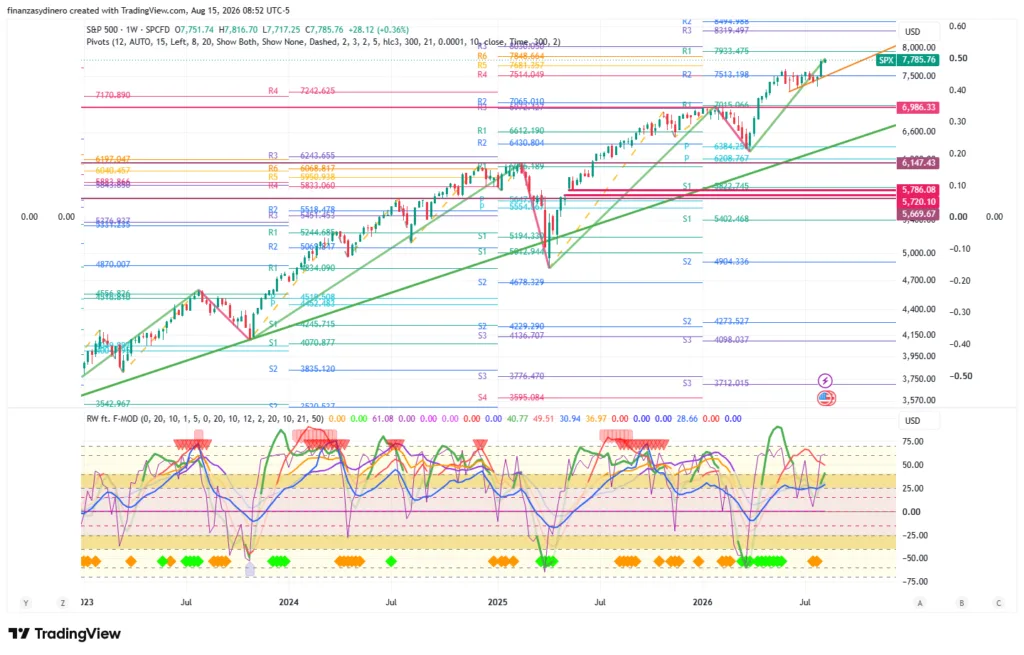Click the 2025 time axis label
1024x655 pixels.
tap(498, 602)
